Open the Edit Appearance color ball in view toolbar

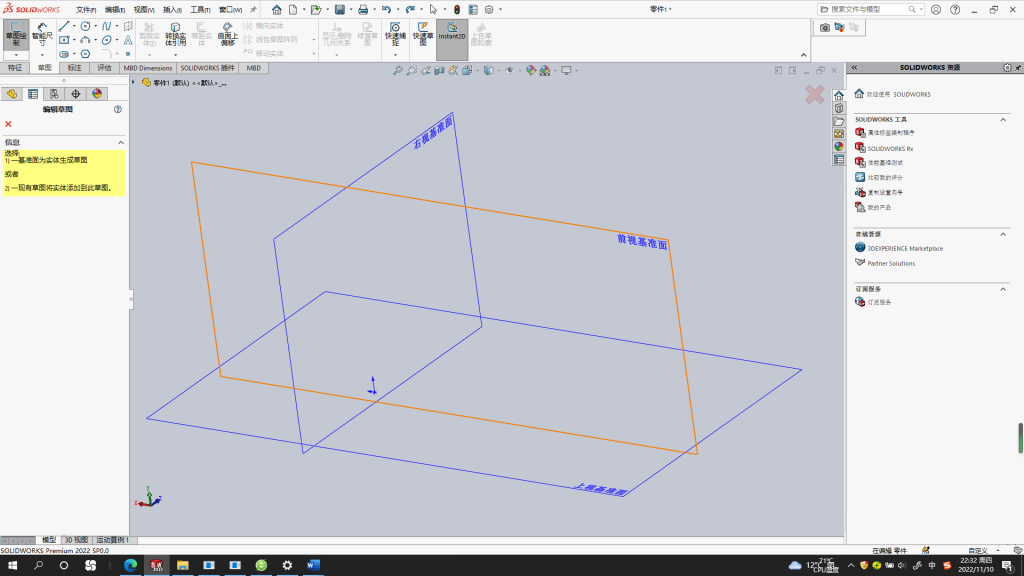(x=531, y=71)
